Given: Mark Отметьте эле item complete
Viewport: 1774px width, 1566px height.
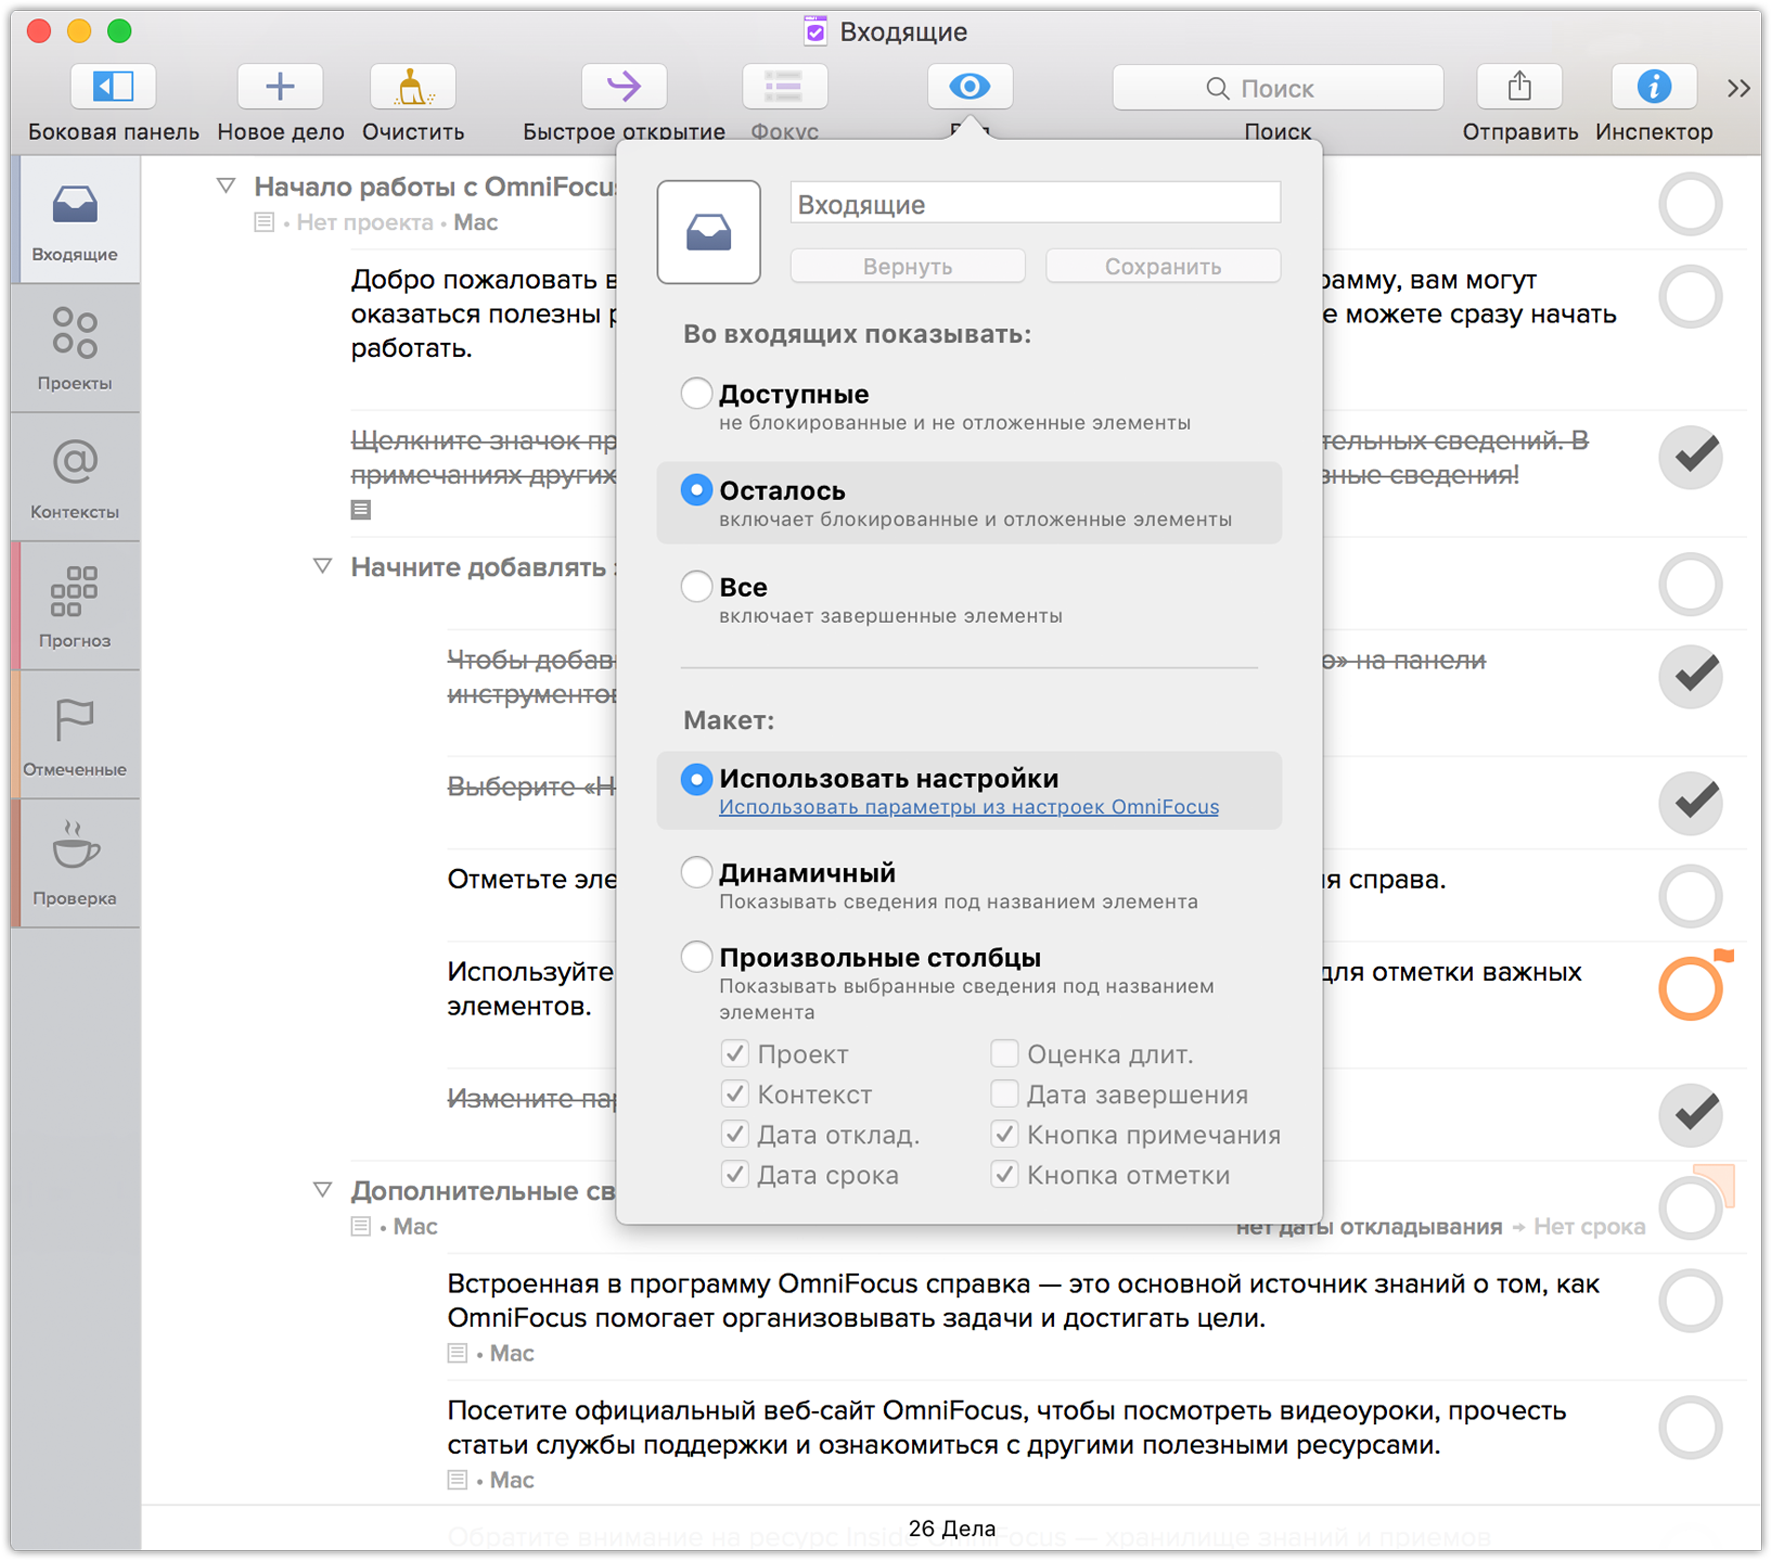Looking at the screenshot, I should click(1690, 895).
